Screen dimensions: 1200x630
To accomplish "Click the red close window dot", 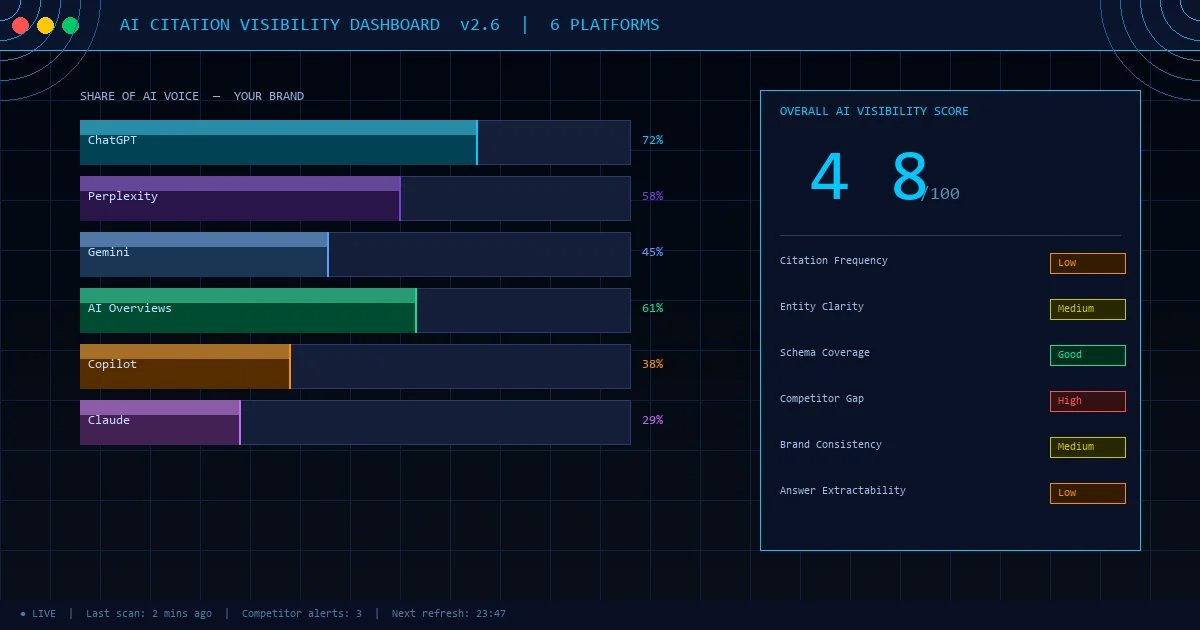I will coord(20,26).
